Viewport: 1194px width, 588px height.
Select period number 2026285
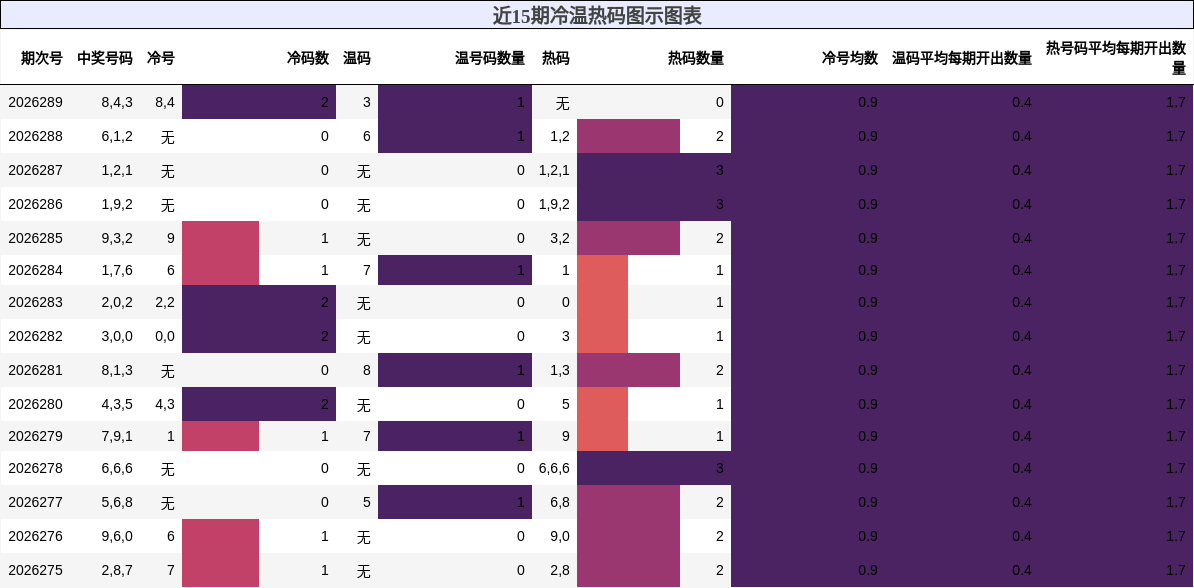click(35, 238)
